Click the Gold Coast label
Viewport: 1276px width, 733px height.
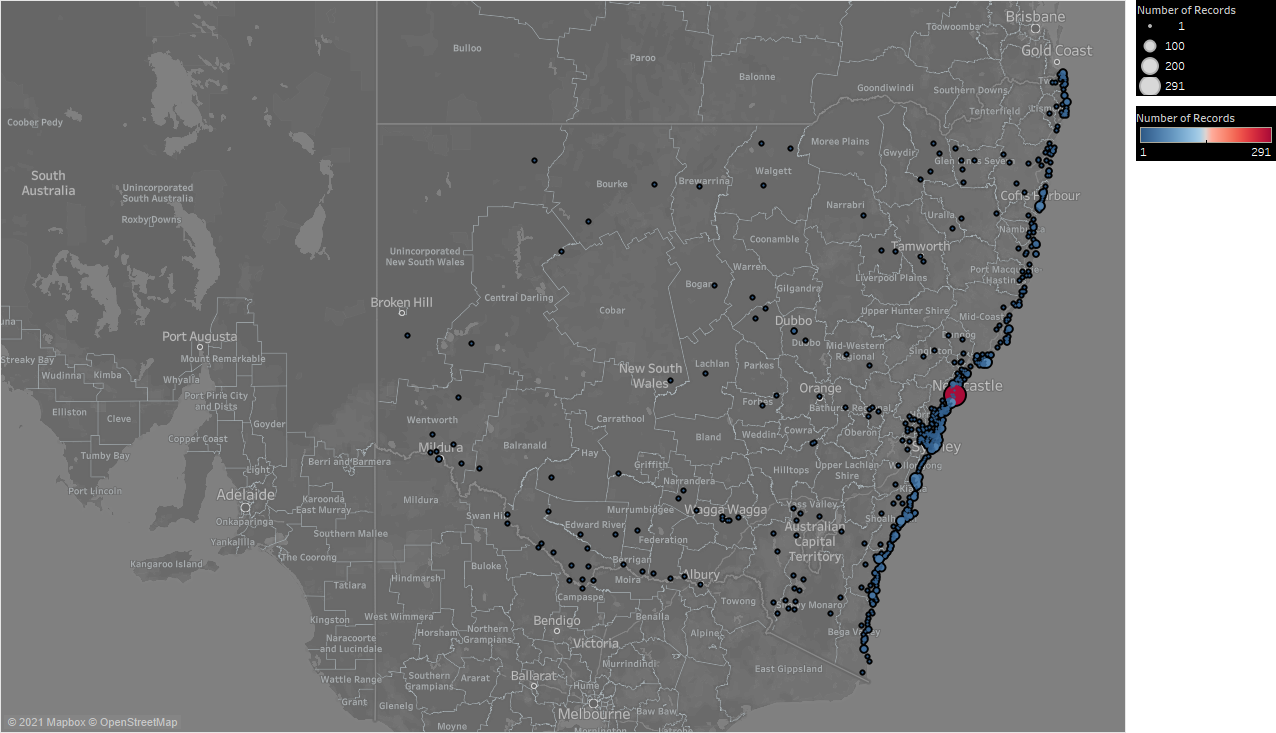coord(1057,51)
